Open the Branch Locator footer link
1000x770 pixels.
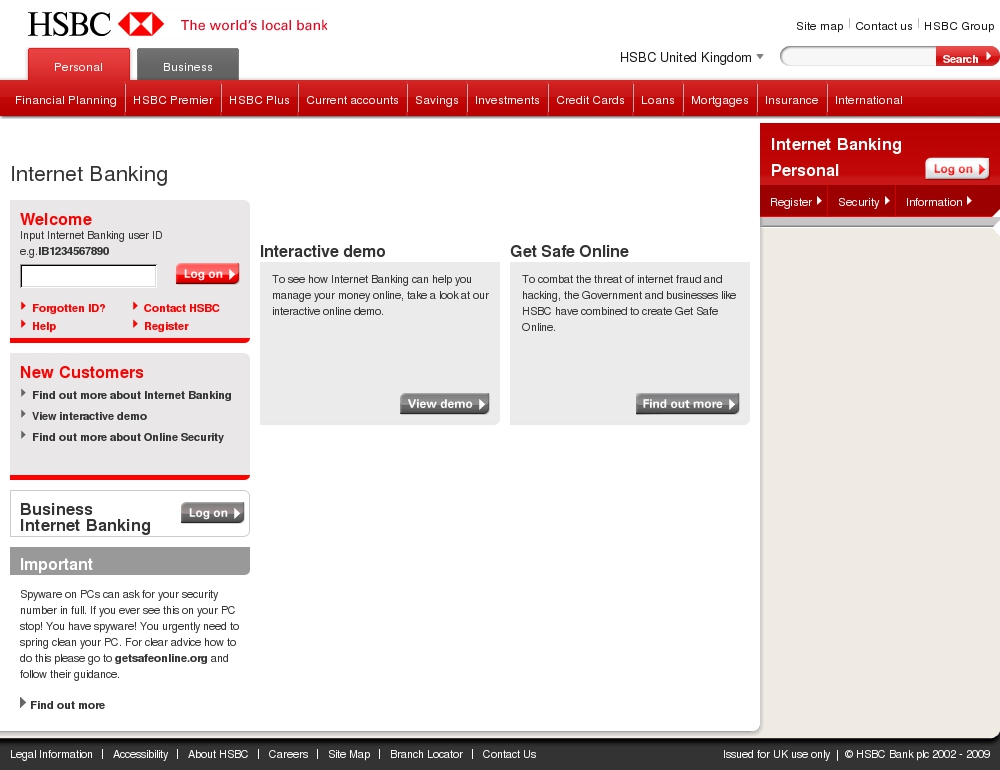click(426, 754)
